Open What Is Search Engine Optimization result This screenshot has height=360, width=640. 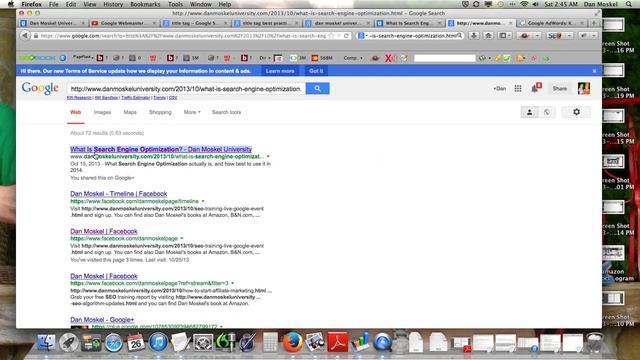click(x=161, y=149)
